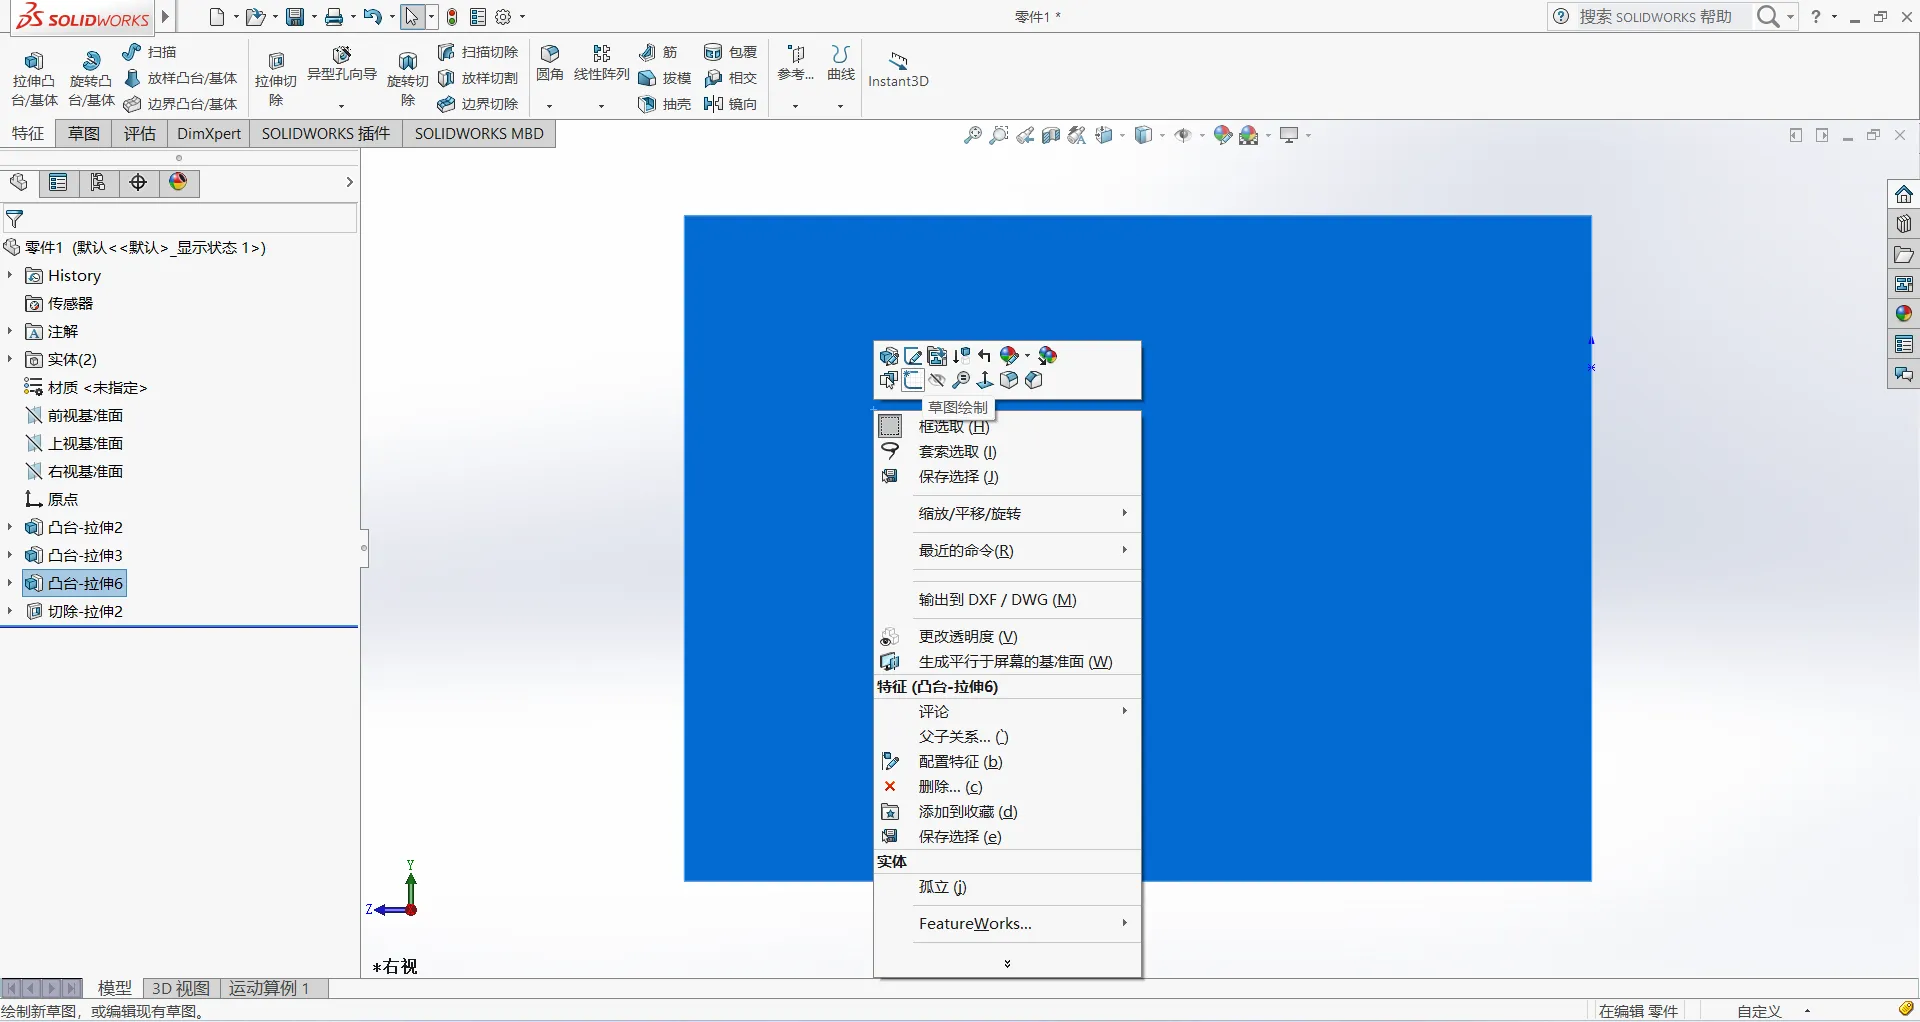
Task: Select the Sketch icon in context toolbar
Action: pyautogui.click(x=913, y=380)
